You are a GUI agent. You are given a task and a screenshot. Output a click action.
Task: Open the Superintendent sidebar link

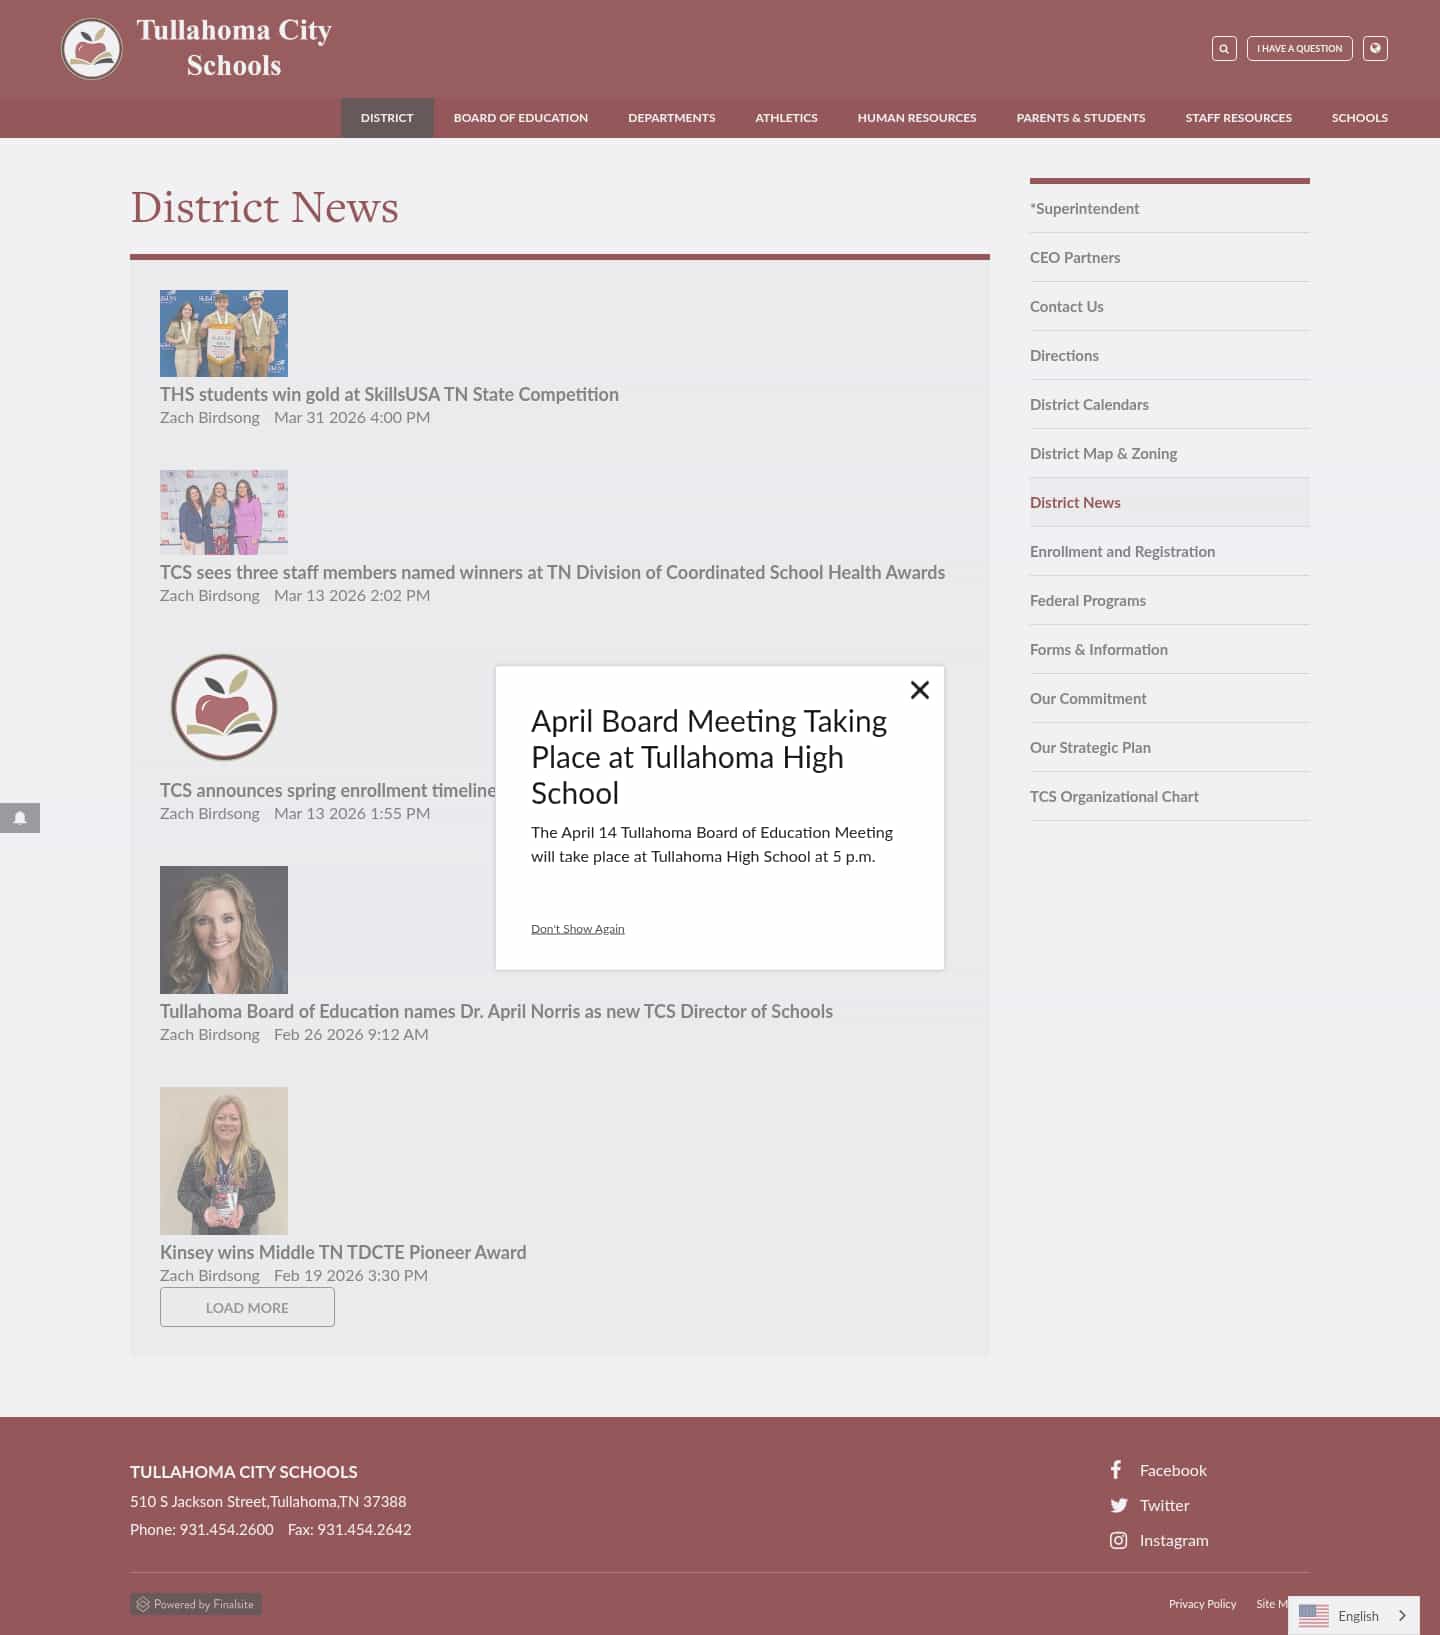click(1170, 208)
